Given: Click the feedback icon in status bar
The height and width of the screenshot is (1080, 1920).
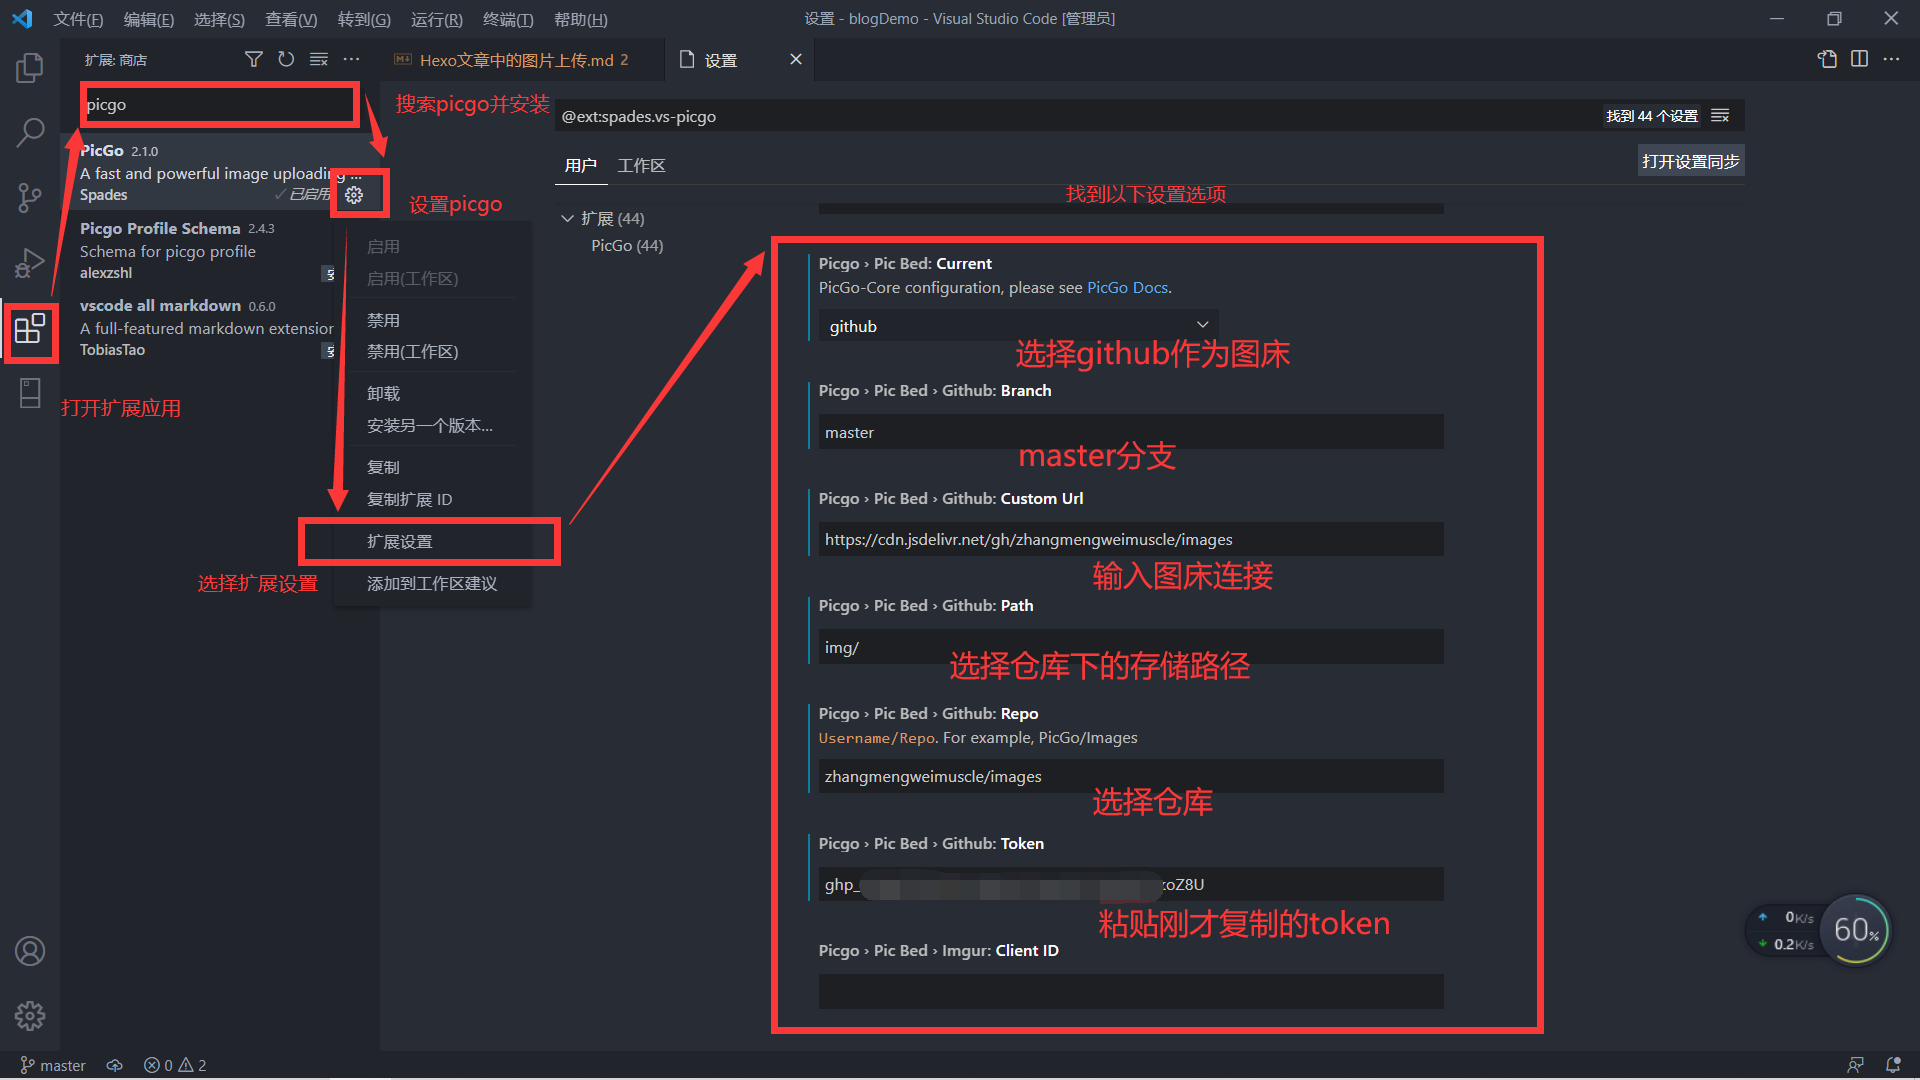Looking at the screenshot, I should [1855, 1065].
